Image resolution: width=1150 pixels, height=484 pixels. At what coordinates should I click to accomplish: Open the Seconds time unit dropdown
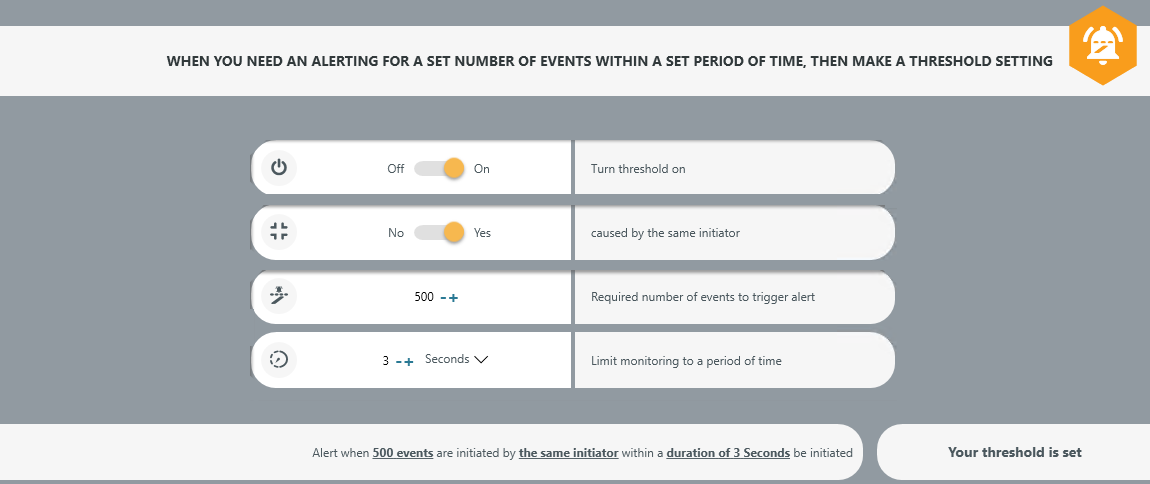coord(456,360)
